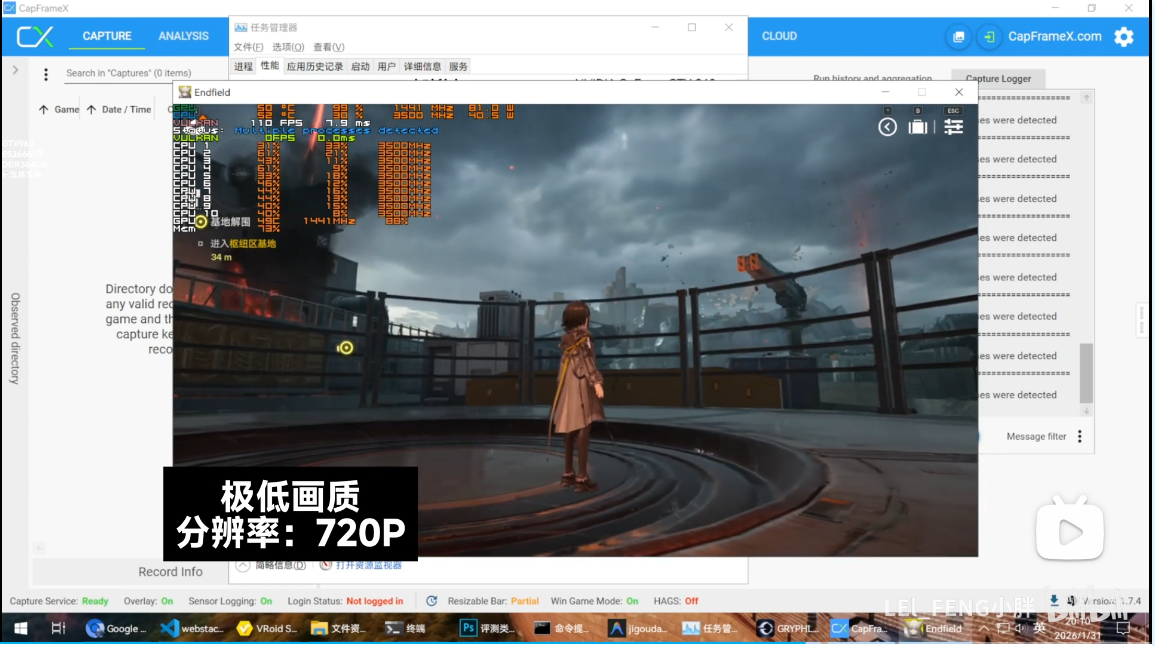Click the game's back arrow icon
The height and width of the screenshot is (646, 1155).
(888, 127)
